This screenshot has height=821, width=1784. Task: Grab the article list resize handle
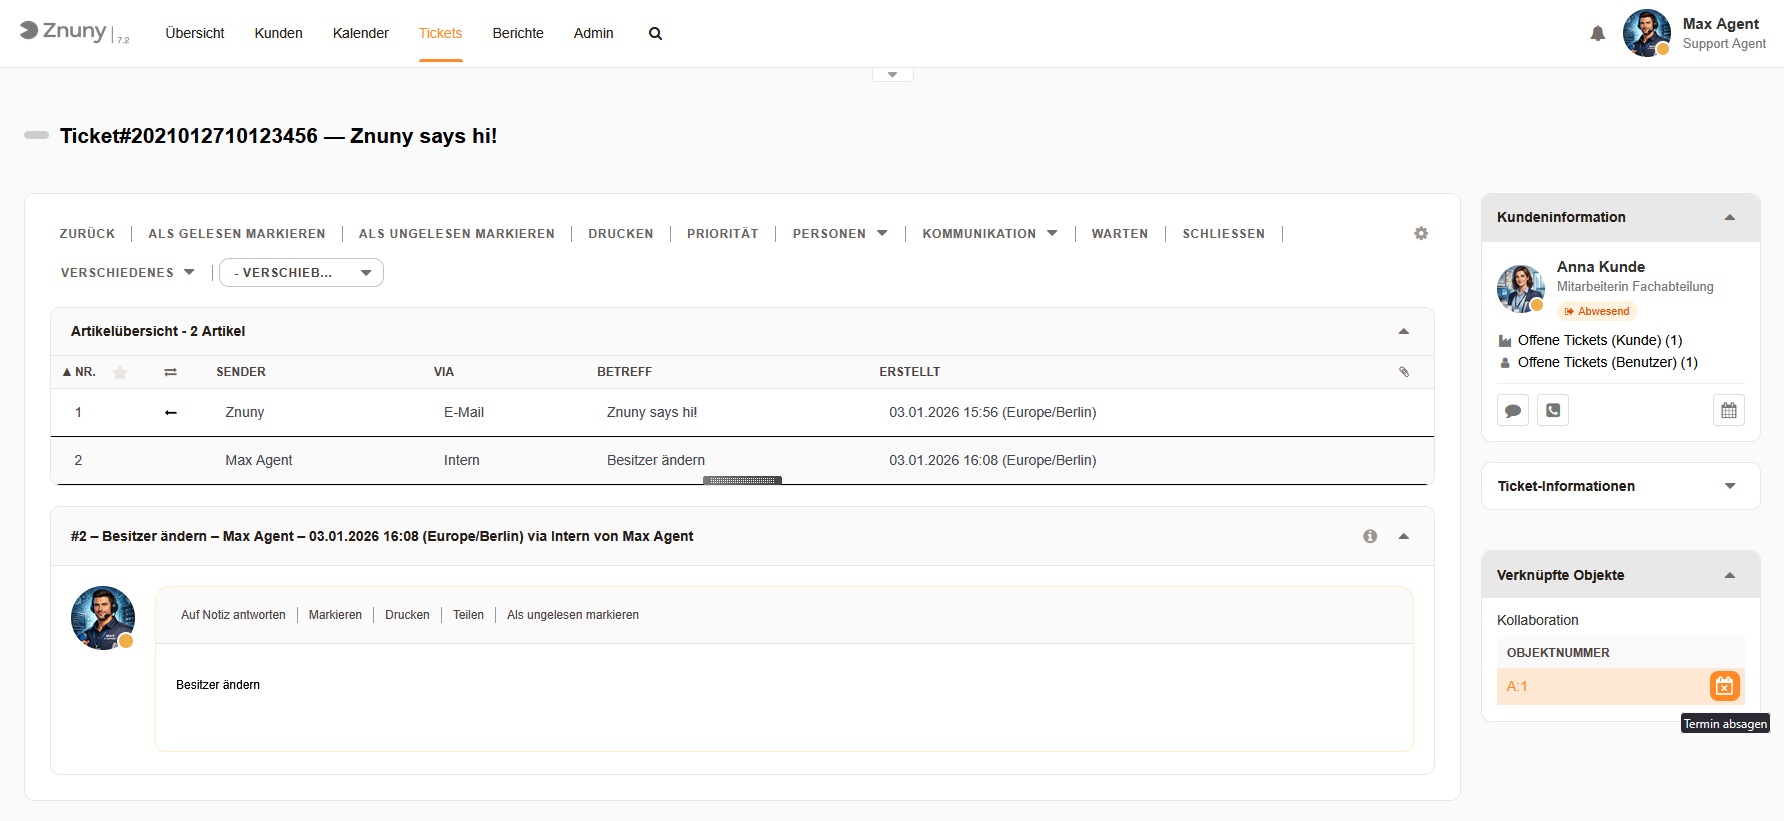click(742, 481)
